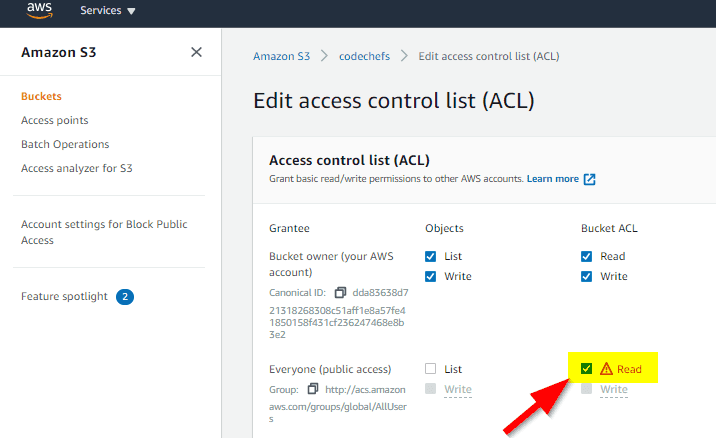The image size is (716, 438).
Task: Open Batch Operations in the sidebar
Action: coord(65,144)
